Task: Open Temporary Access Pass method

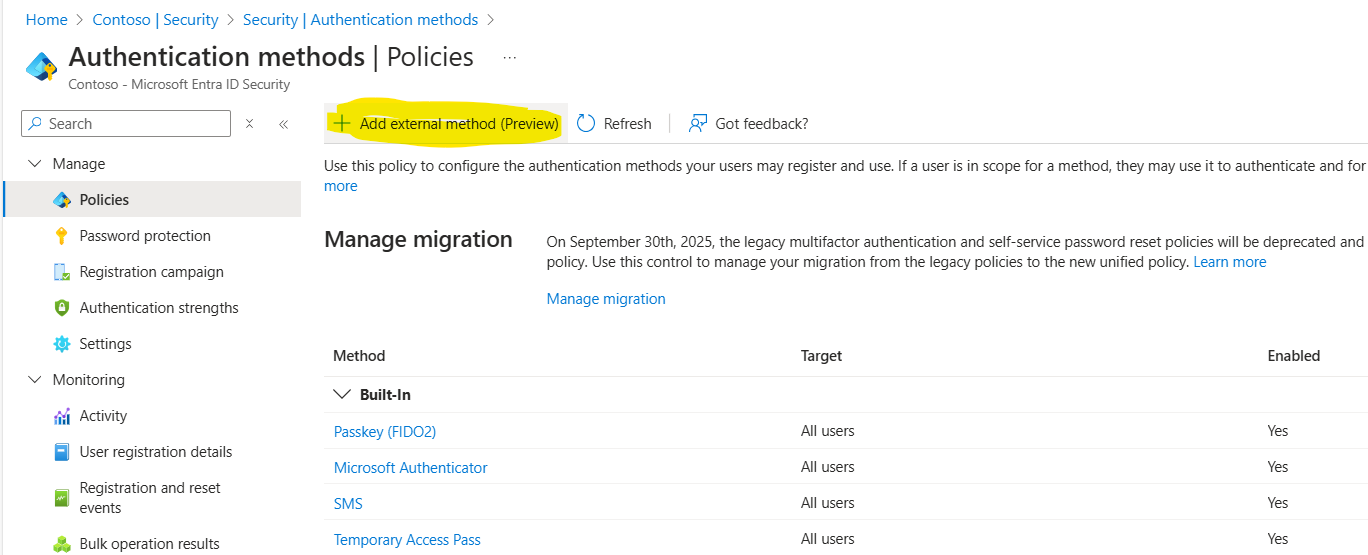Action: pos(407,539)
